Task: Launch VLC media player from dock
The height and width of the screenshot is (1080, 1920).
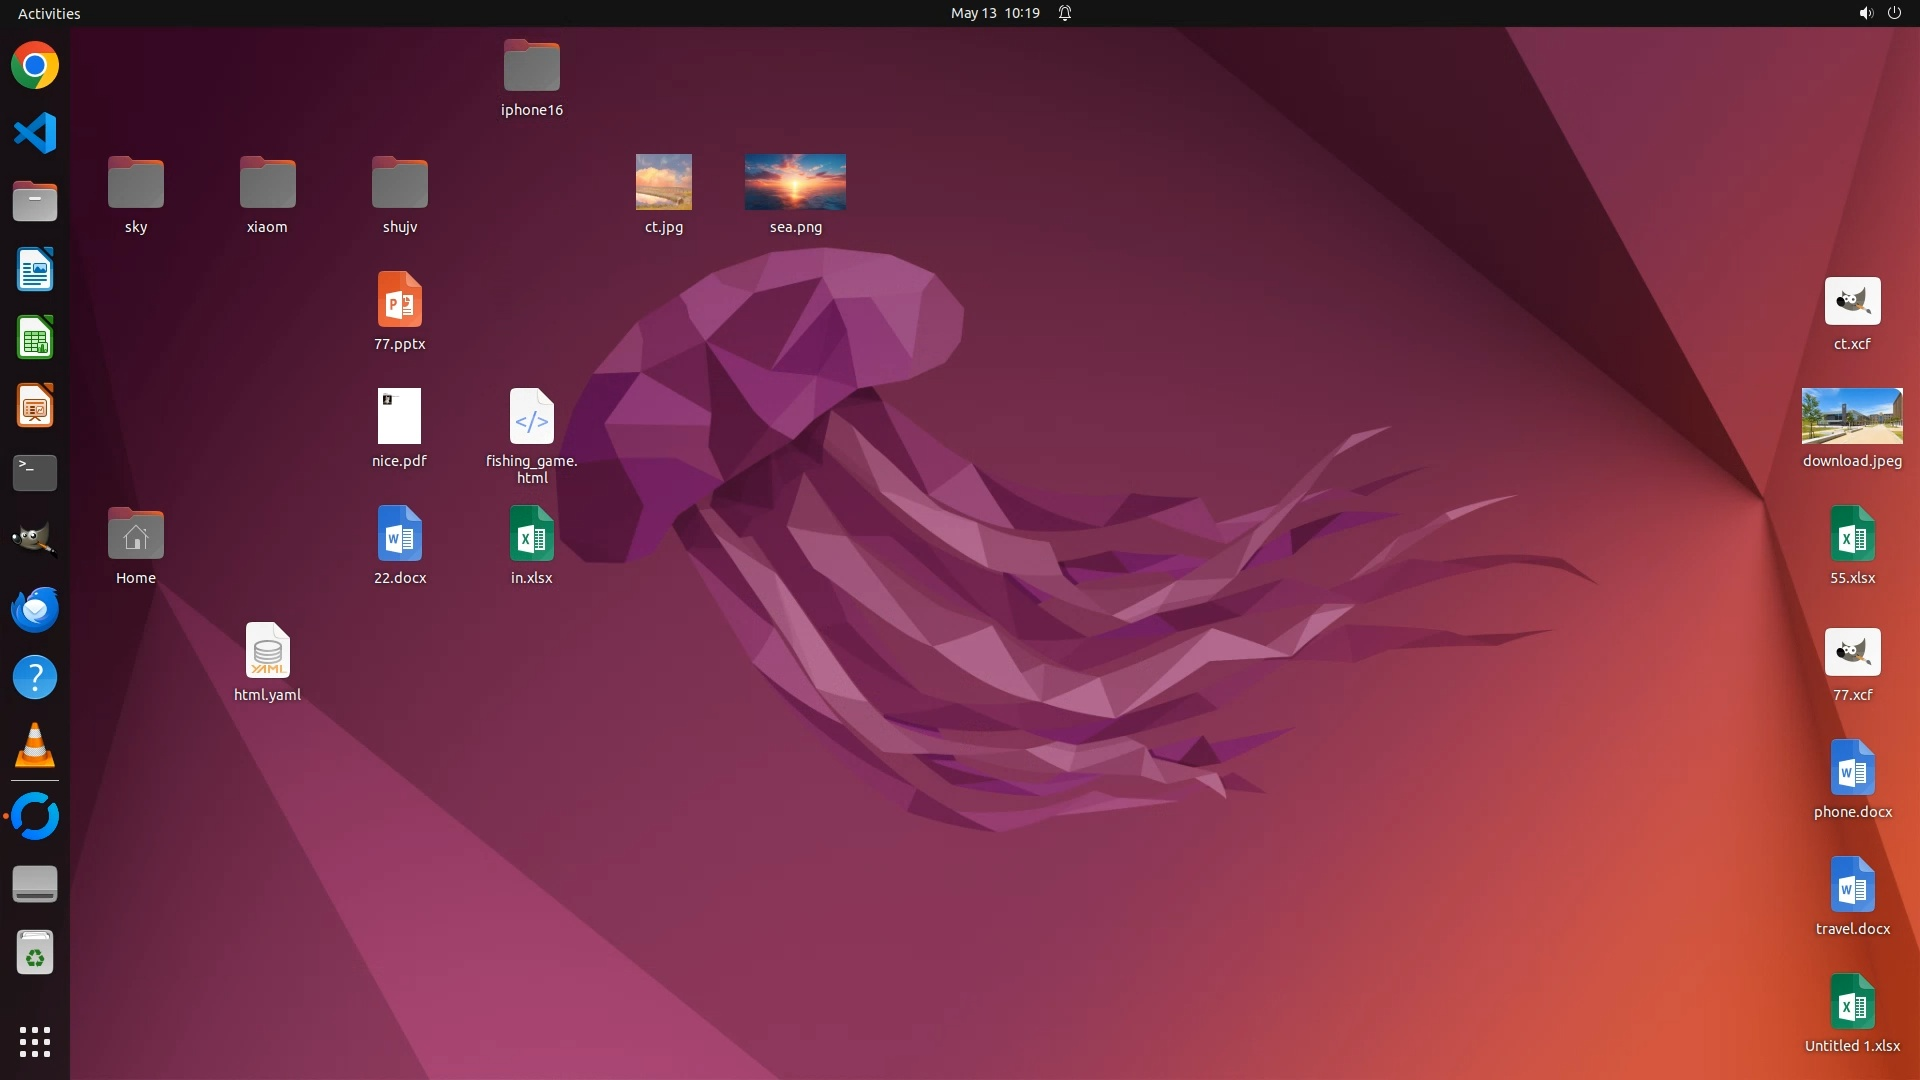Action: (35, 746)
